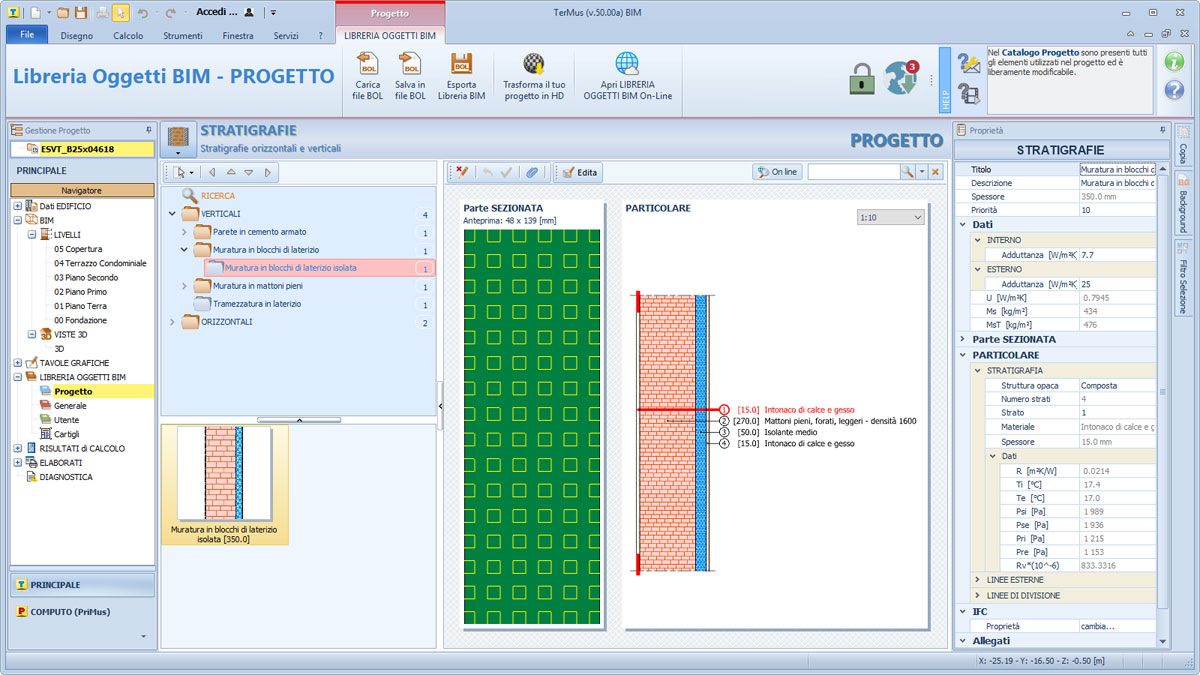Open the Background side tab
Image resolution: width=1200 pixels, height=675 pixels.
point(1182,201)
